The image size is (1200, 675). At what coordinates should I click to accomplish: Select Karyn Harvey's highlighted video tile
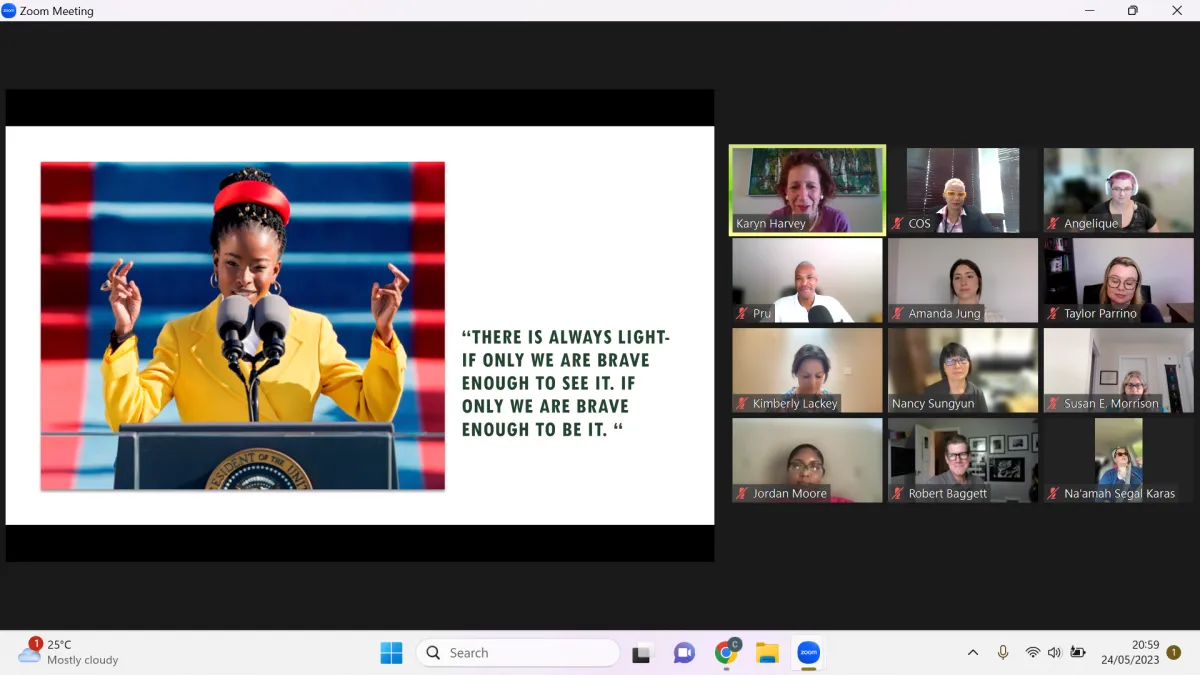click(807, 190)
